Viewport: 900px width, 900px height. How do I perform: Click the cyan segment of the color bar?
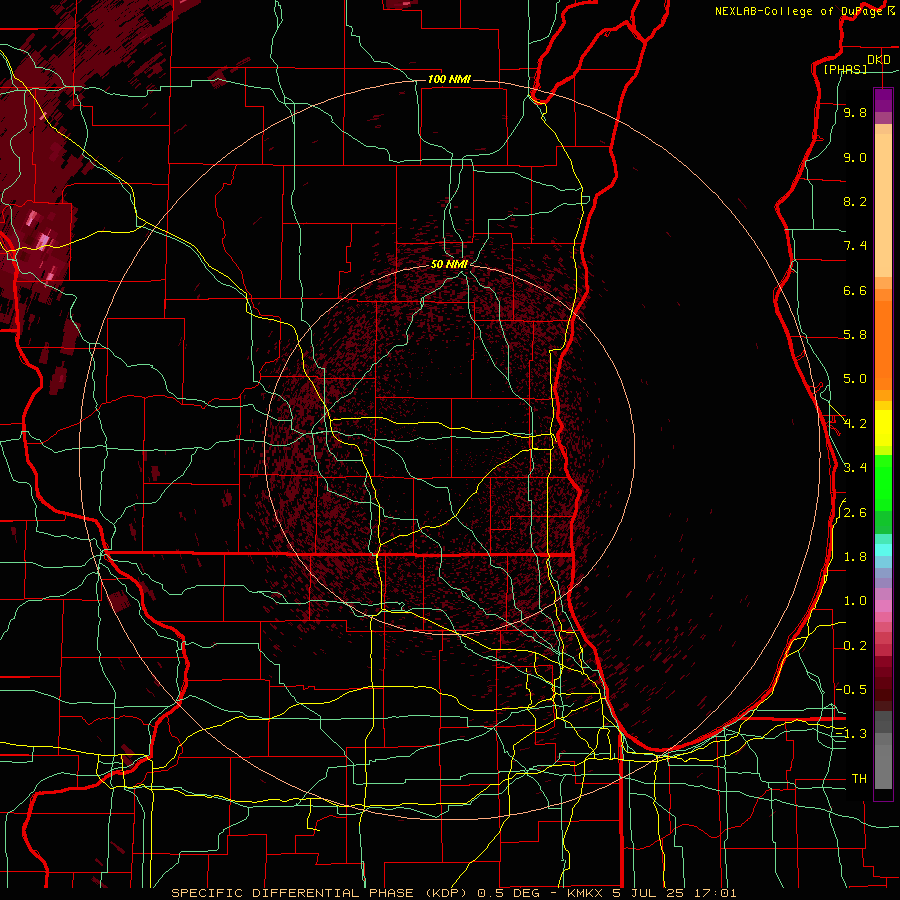coord(883,550)
